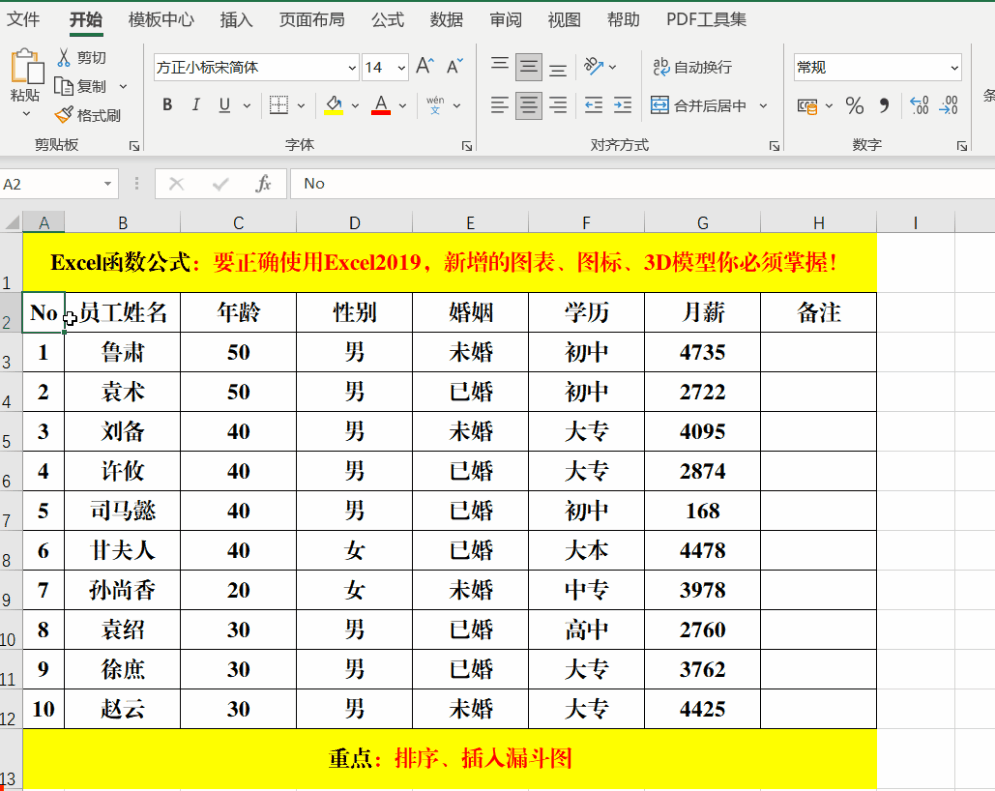Switch to the 模板中心 tab

(161, 20)
